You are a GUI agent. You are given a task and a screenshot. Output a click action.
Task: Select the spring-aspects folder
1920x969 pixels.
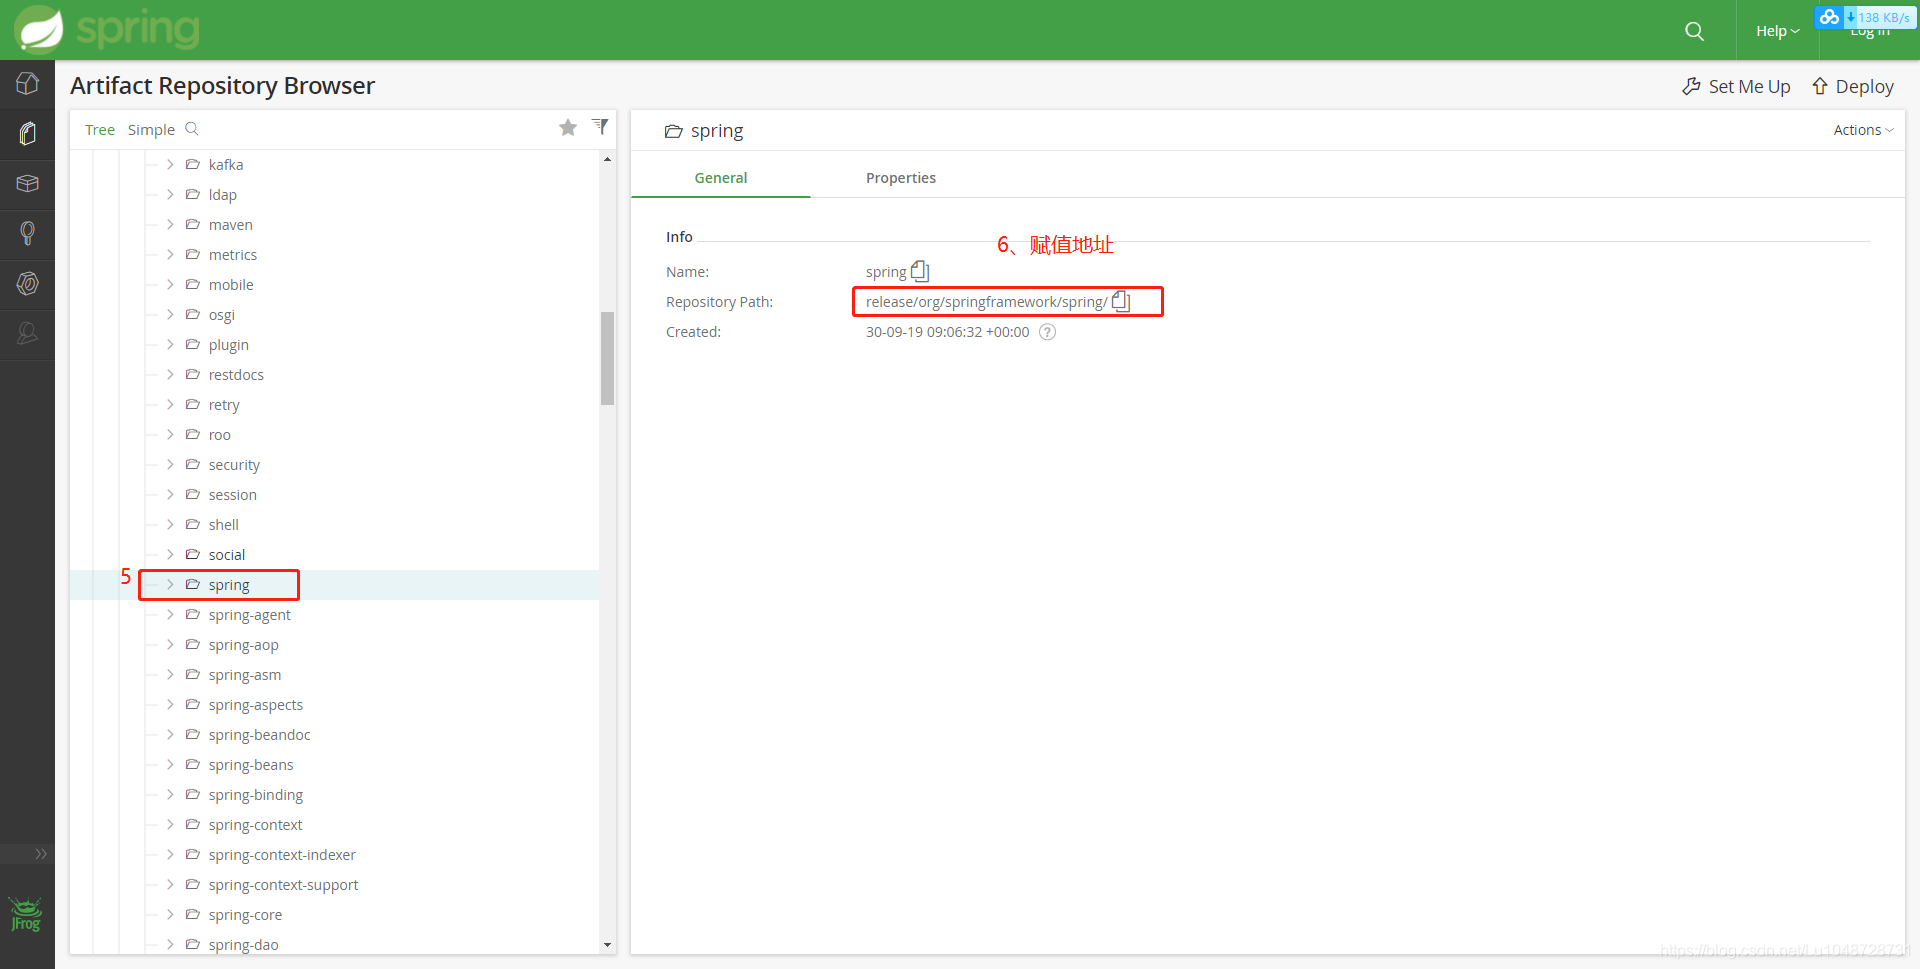click(255, 704)
